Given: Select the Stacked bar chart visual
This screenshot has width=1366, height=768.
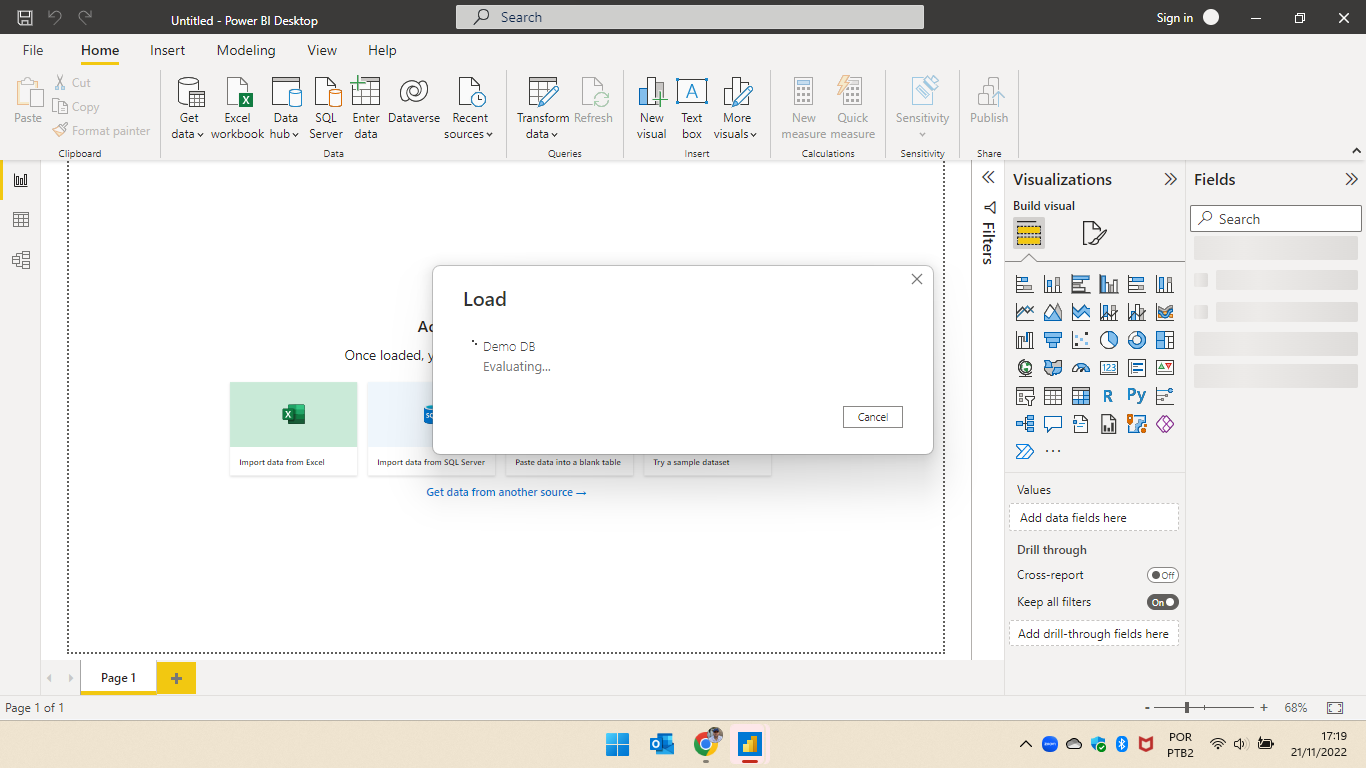Looking at the screenshot, I should 1024,284.
